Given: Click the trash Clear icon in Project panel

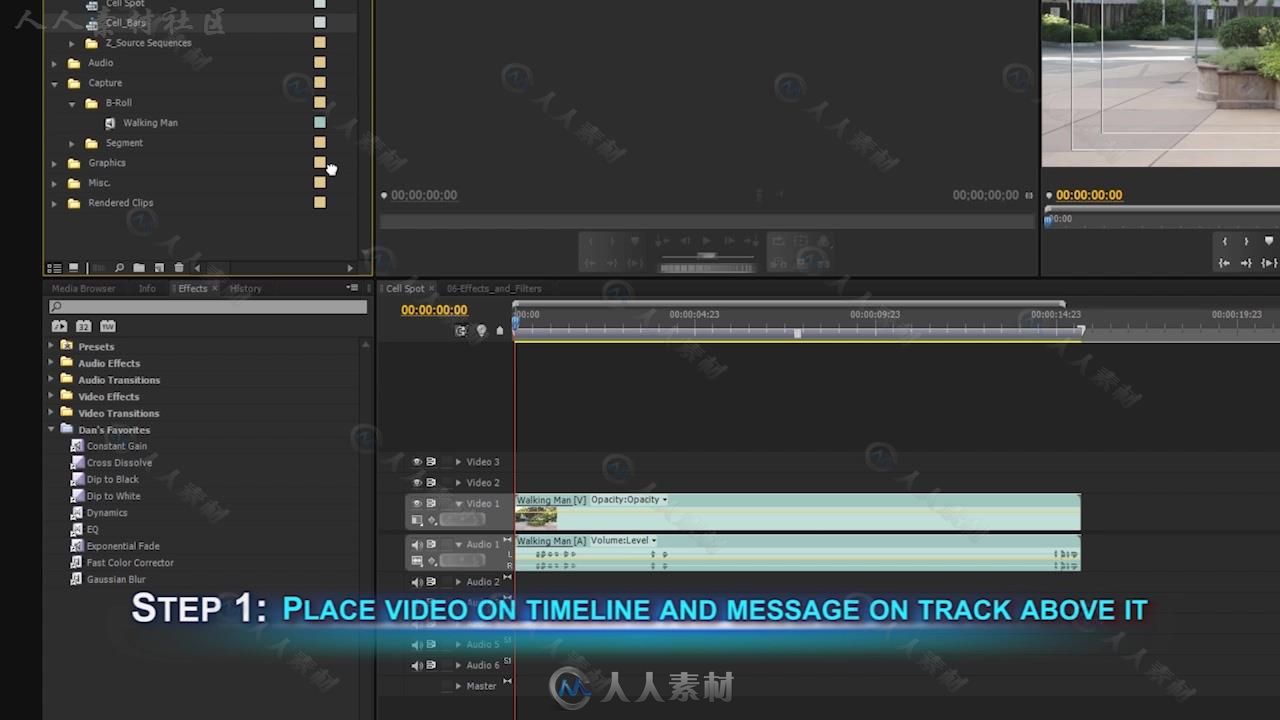Looking at the screenshot, I should (x=179, y=268).
